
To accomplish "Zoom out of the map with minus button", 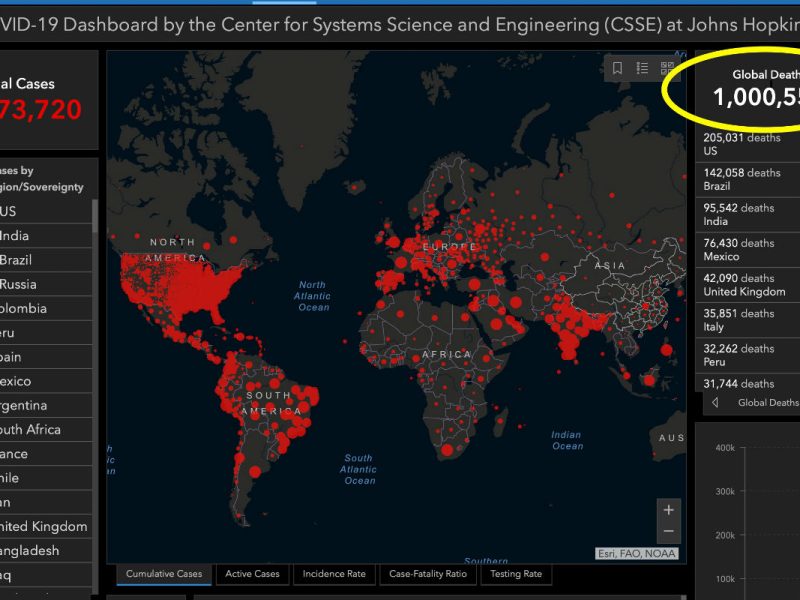I will click(668, 531).
